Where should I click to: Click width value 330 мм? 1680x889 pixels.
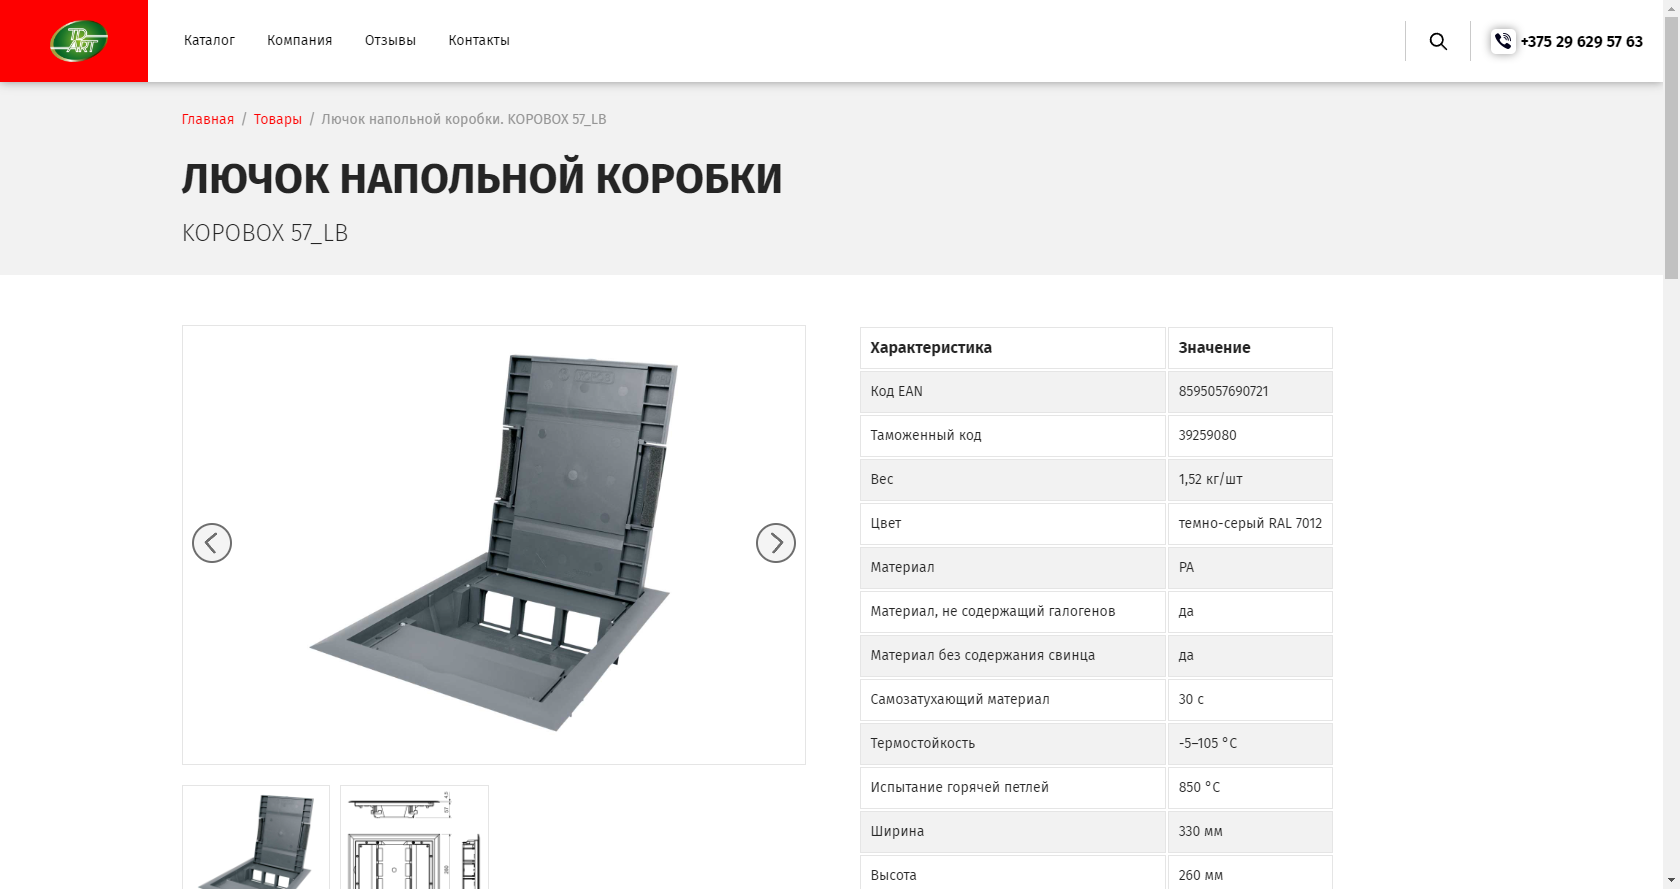(1200, 831)
